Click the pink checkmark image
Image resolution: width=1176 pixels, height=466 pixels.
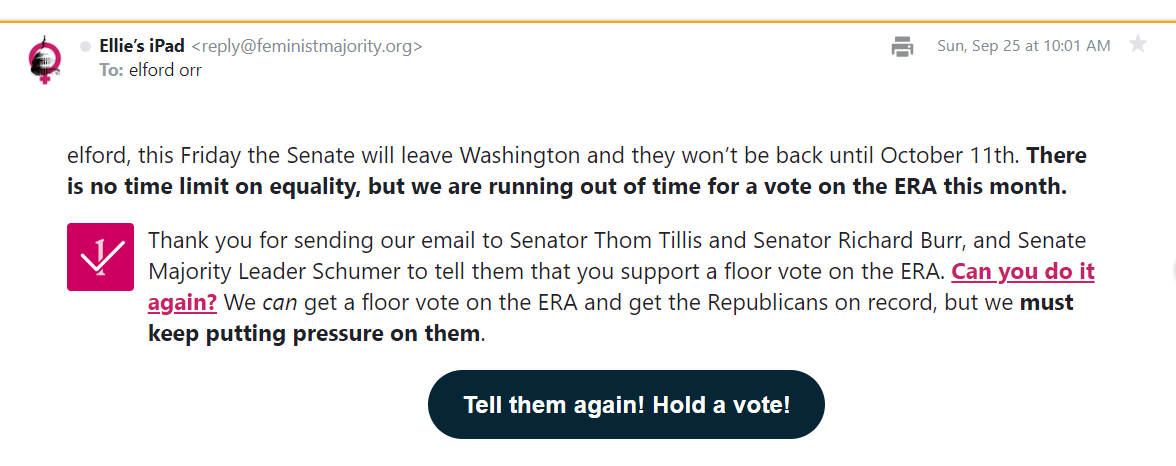pos(100,257)
